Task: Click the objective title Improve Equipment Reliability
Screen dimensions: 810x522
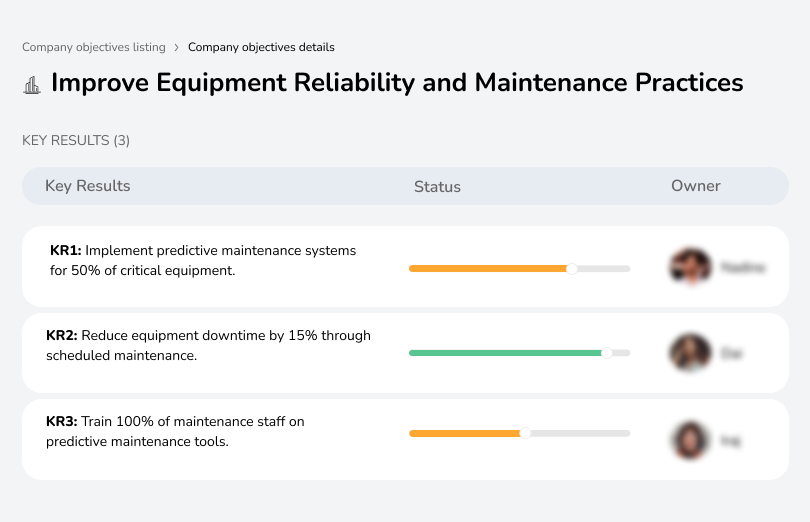Action: click(x=397, y=83)
